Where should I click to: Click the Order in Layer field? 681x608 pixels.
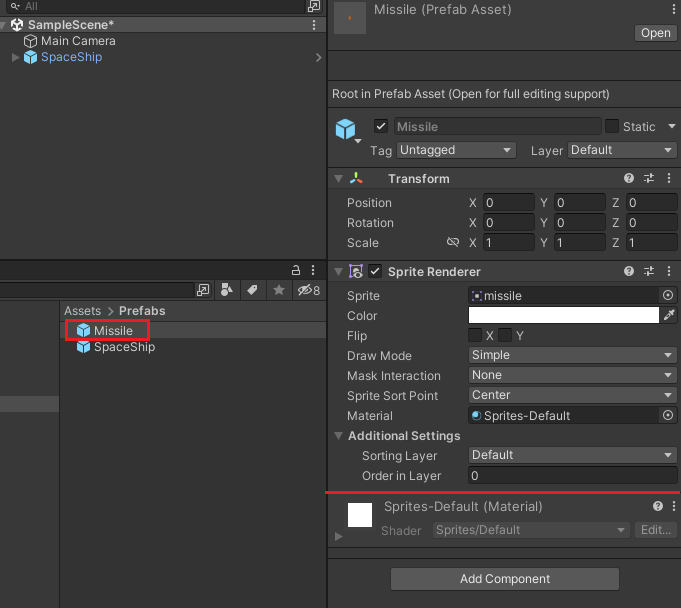tap(572, 476)
